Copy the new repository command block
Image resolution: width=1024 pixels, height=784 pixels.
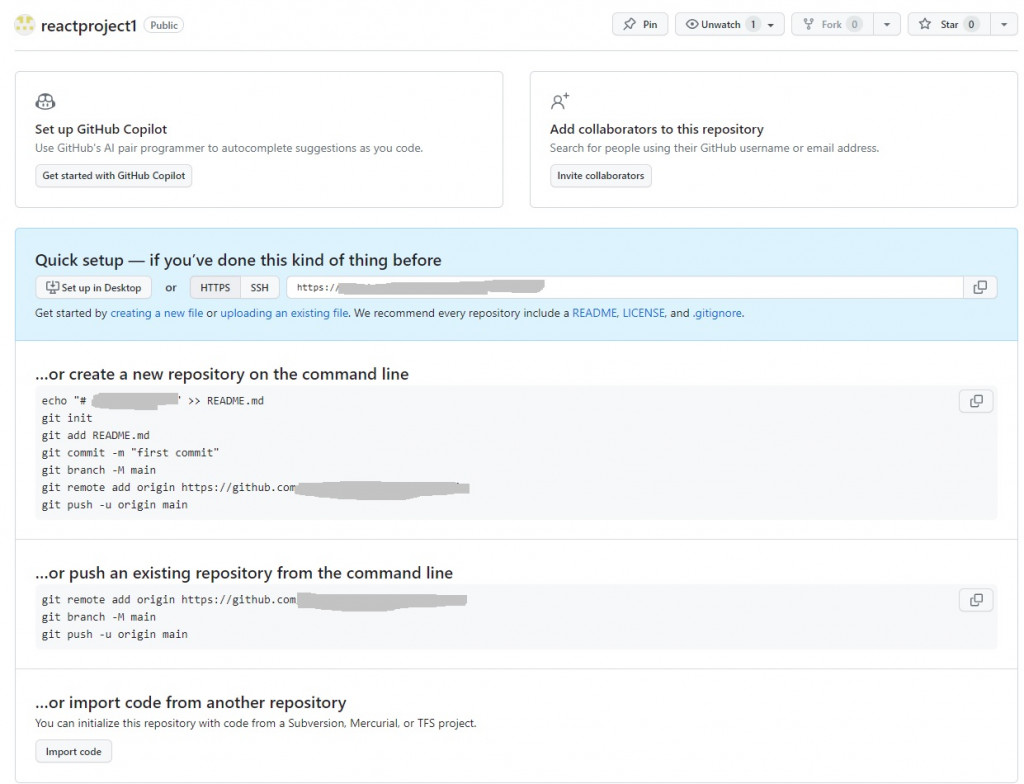click(x=976, y=401)
